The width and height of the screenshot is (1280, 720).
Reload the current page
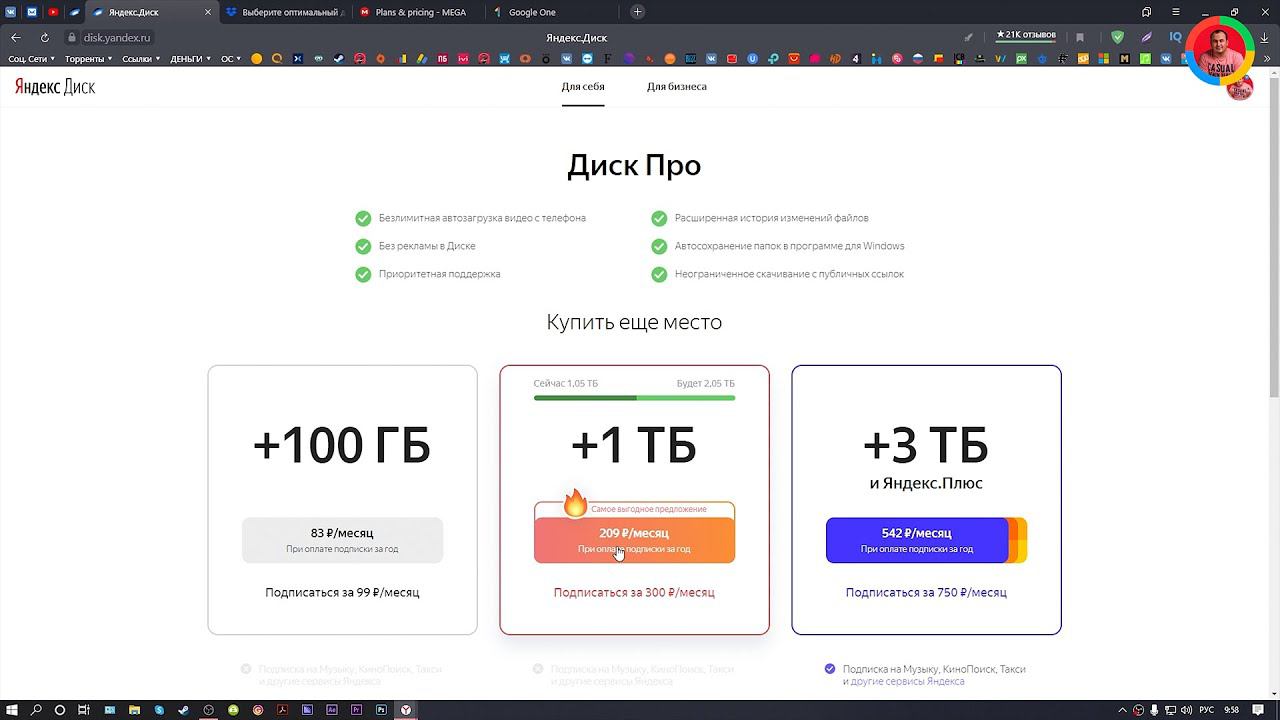click(x=44, y=37)
